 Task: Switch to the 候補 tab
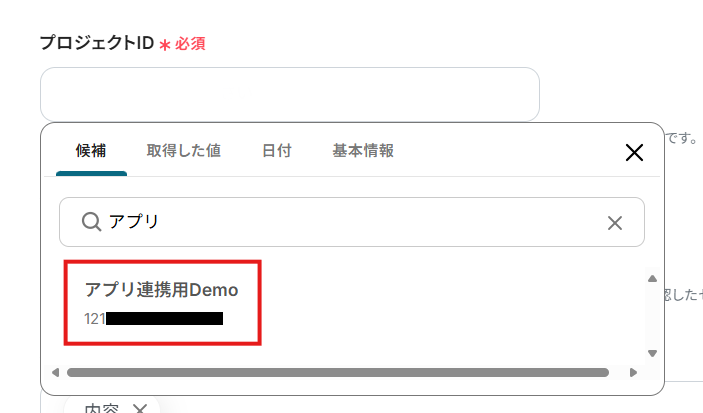tap(91, 151)
